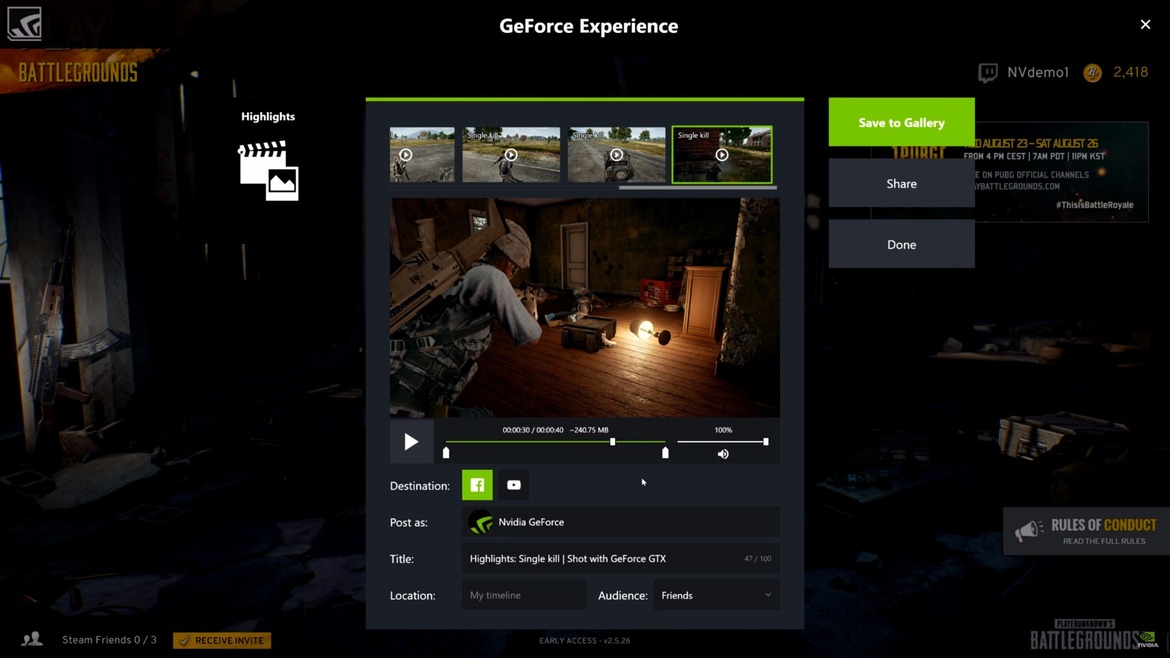This screenshot has height=658, width=1170.
Task: Click the RECEIVE INVITE button
Action: pos(222,640)
